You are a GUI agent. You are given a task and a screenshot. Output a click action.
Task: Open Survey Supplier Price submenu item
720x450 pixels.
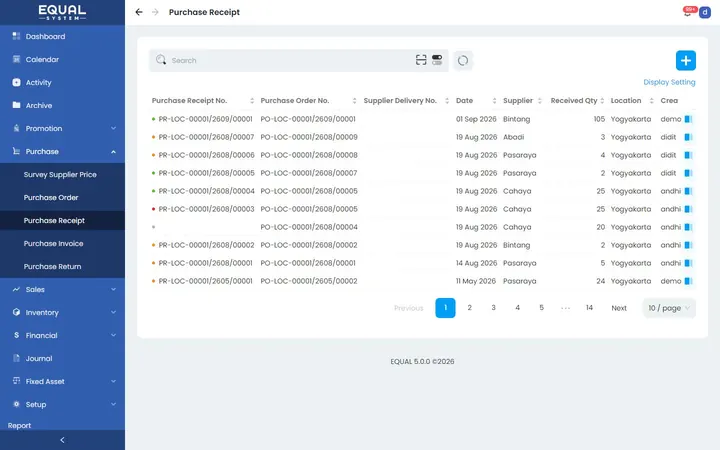click(60, 174)
